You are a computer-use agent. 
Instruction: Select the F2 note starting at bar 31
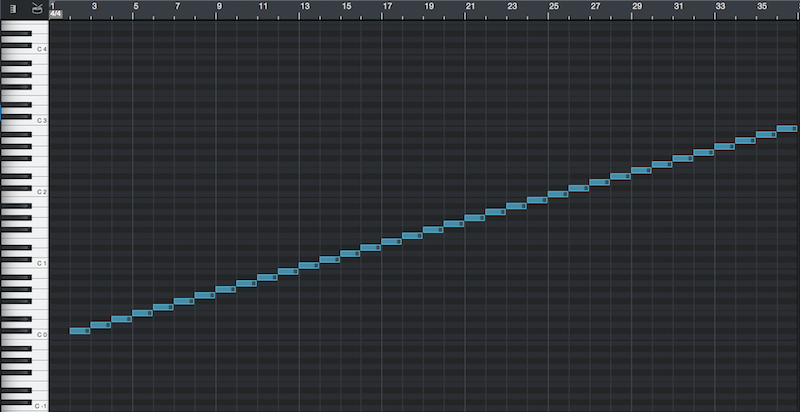(x=684, y=158)
